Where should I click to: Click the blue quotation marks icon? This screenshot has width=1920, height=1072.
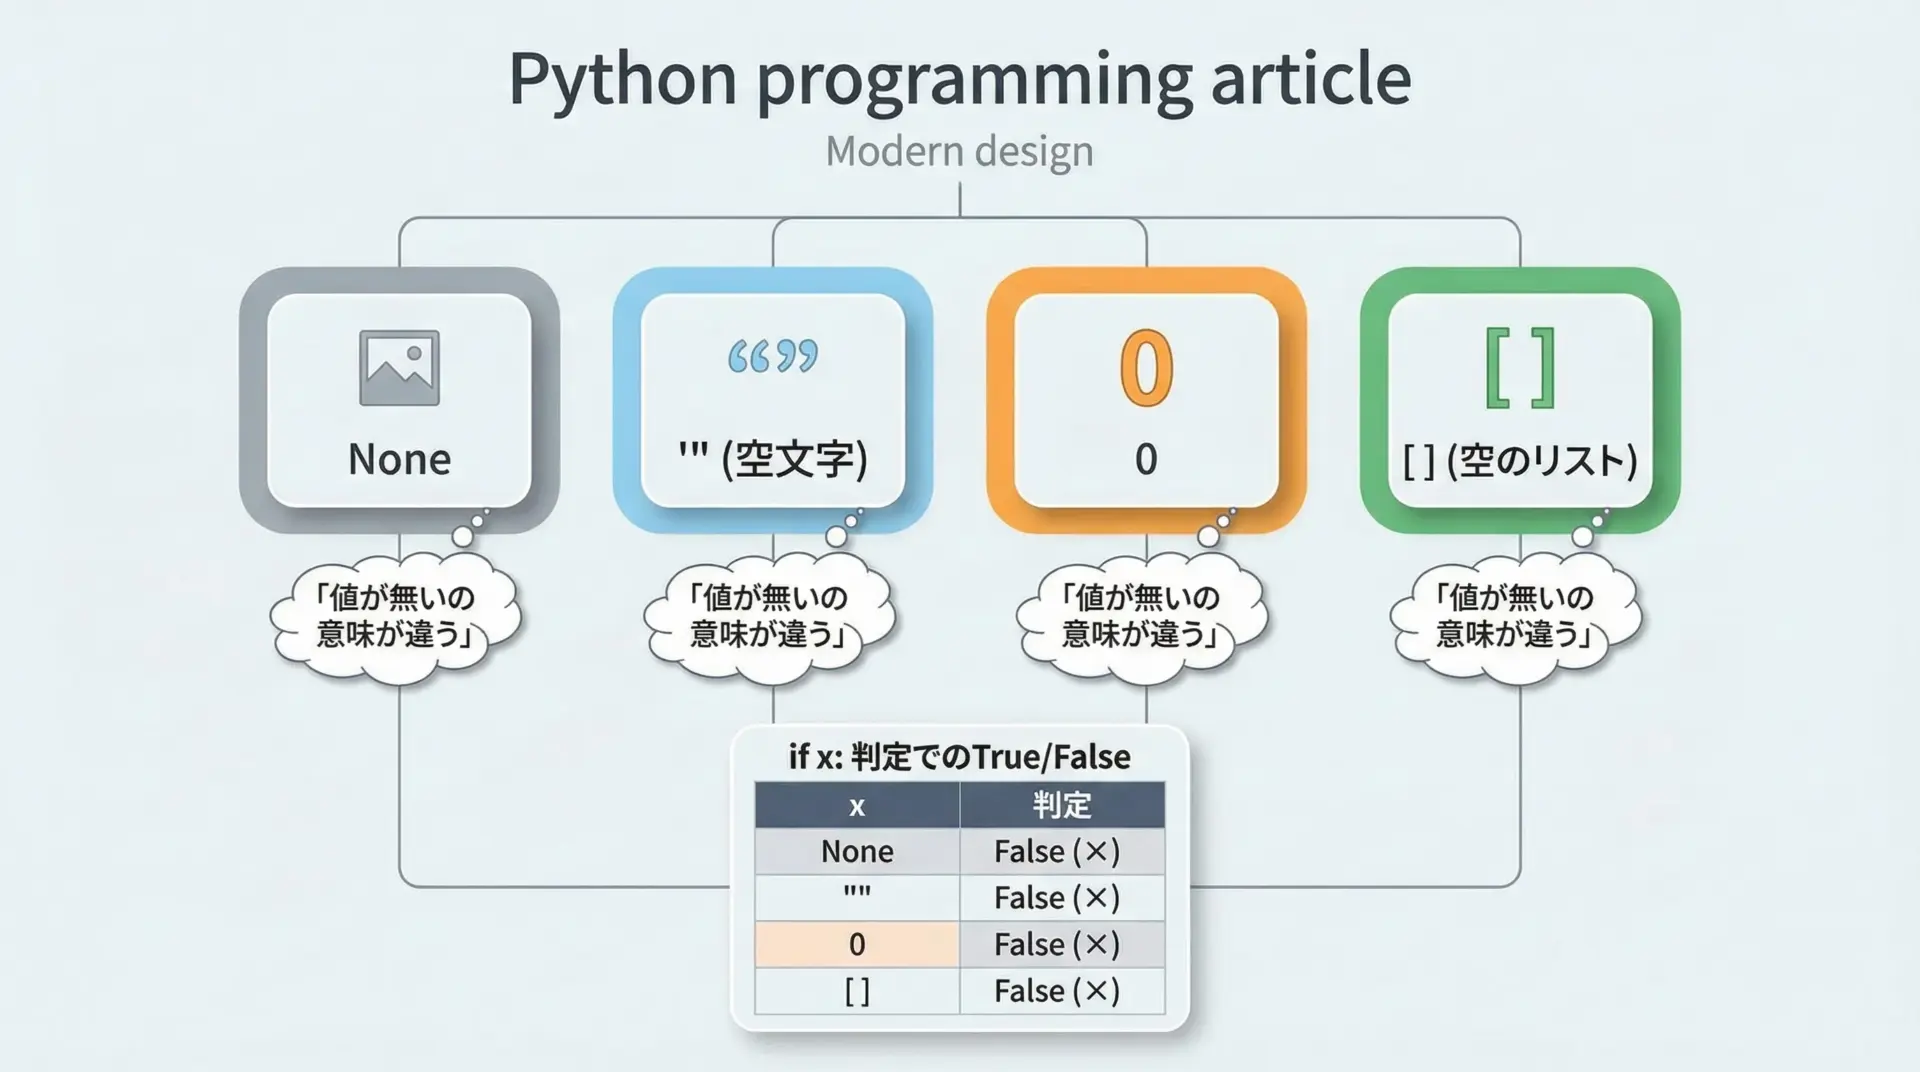[772, 356]
